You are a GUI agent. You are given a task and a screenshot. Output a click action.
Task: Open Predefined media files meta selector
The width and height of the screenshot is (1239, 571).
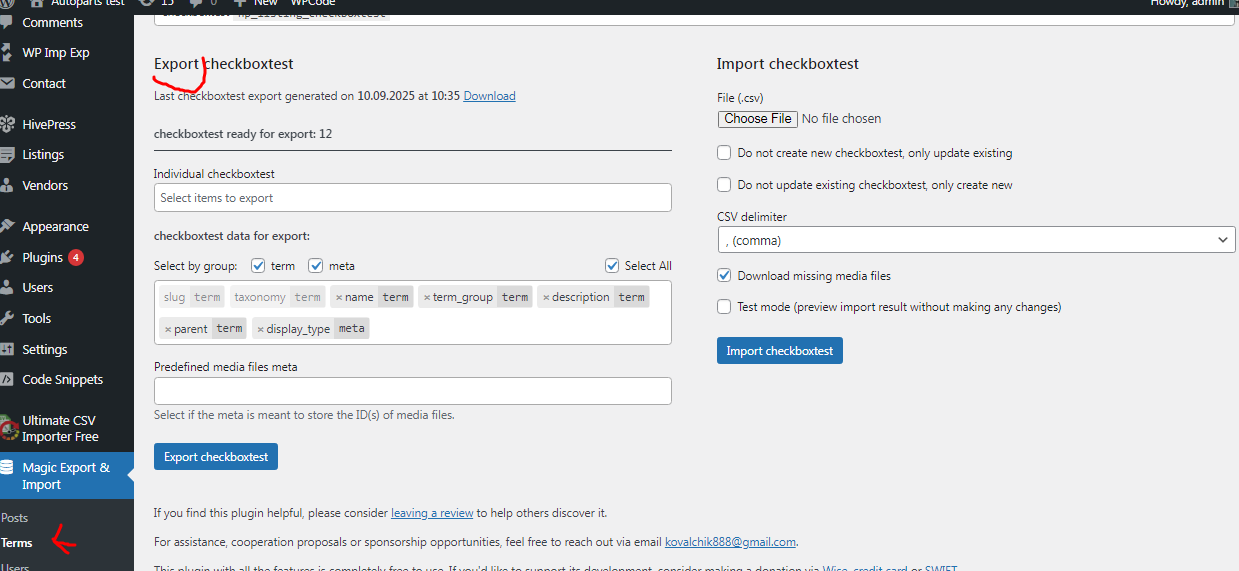412,391
